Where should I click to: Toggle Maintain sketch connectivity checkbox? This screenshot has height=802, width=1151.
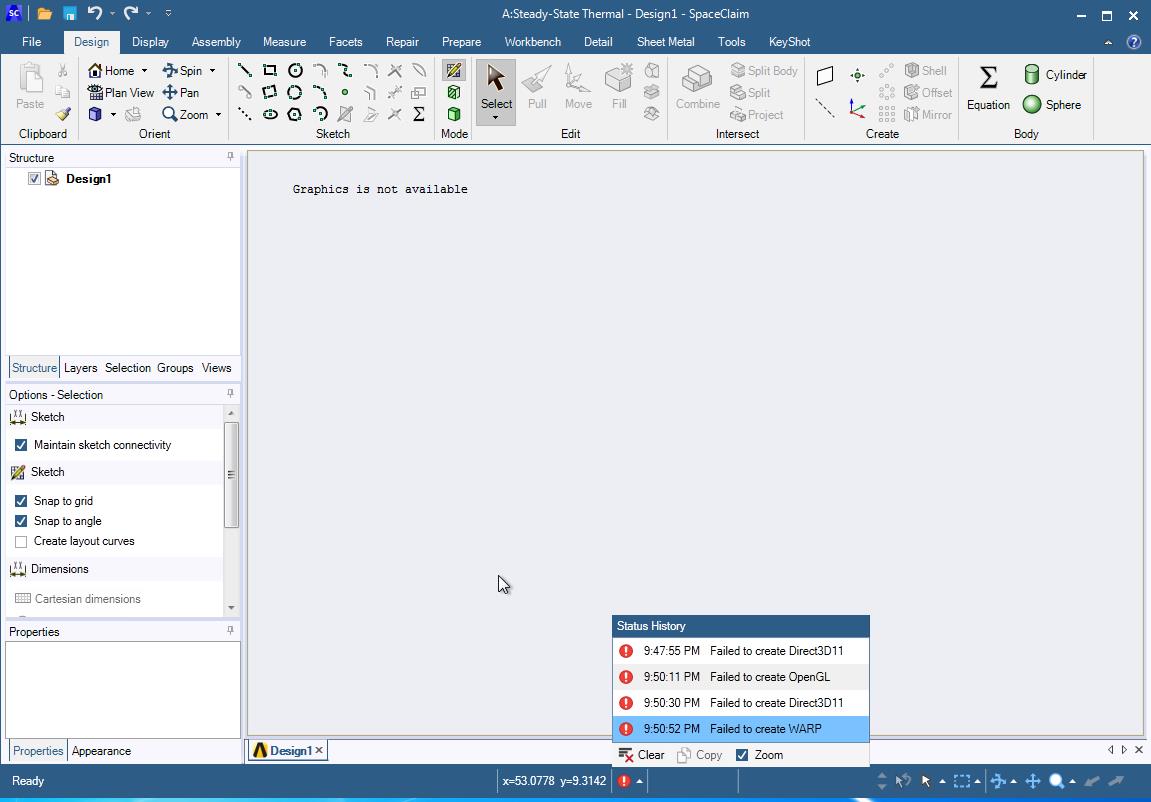21,445
